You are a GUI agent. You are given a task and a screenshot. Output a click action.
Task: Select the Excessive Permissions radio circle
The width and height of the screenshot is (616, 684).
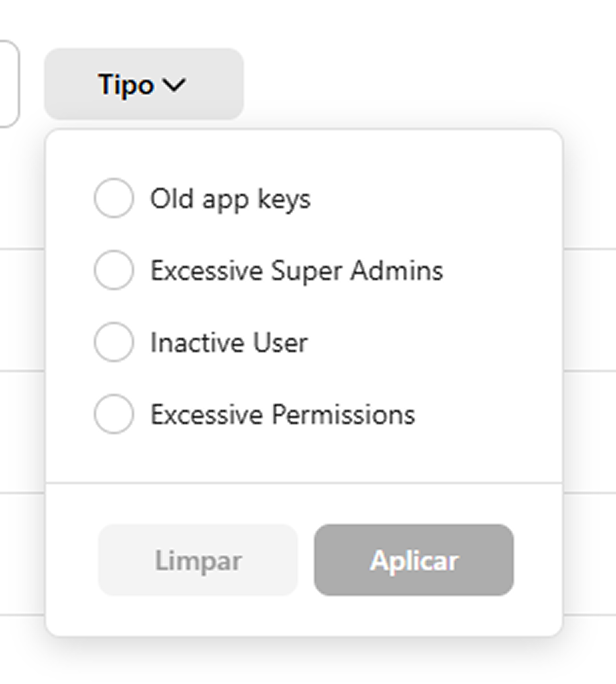point(113,414)
